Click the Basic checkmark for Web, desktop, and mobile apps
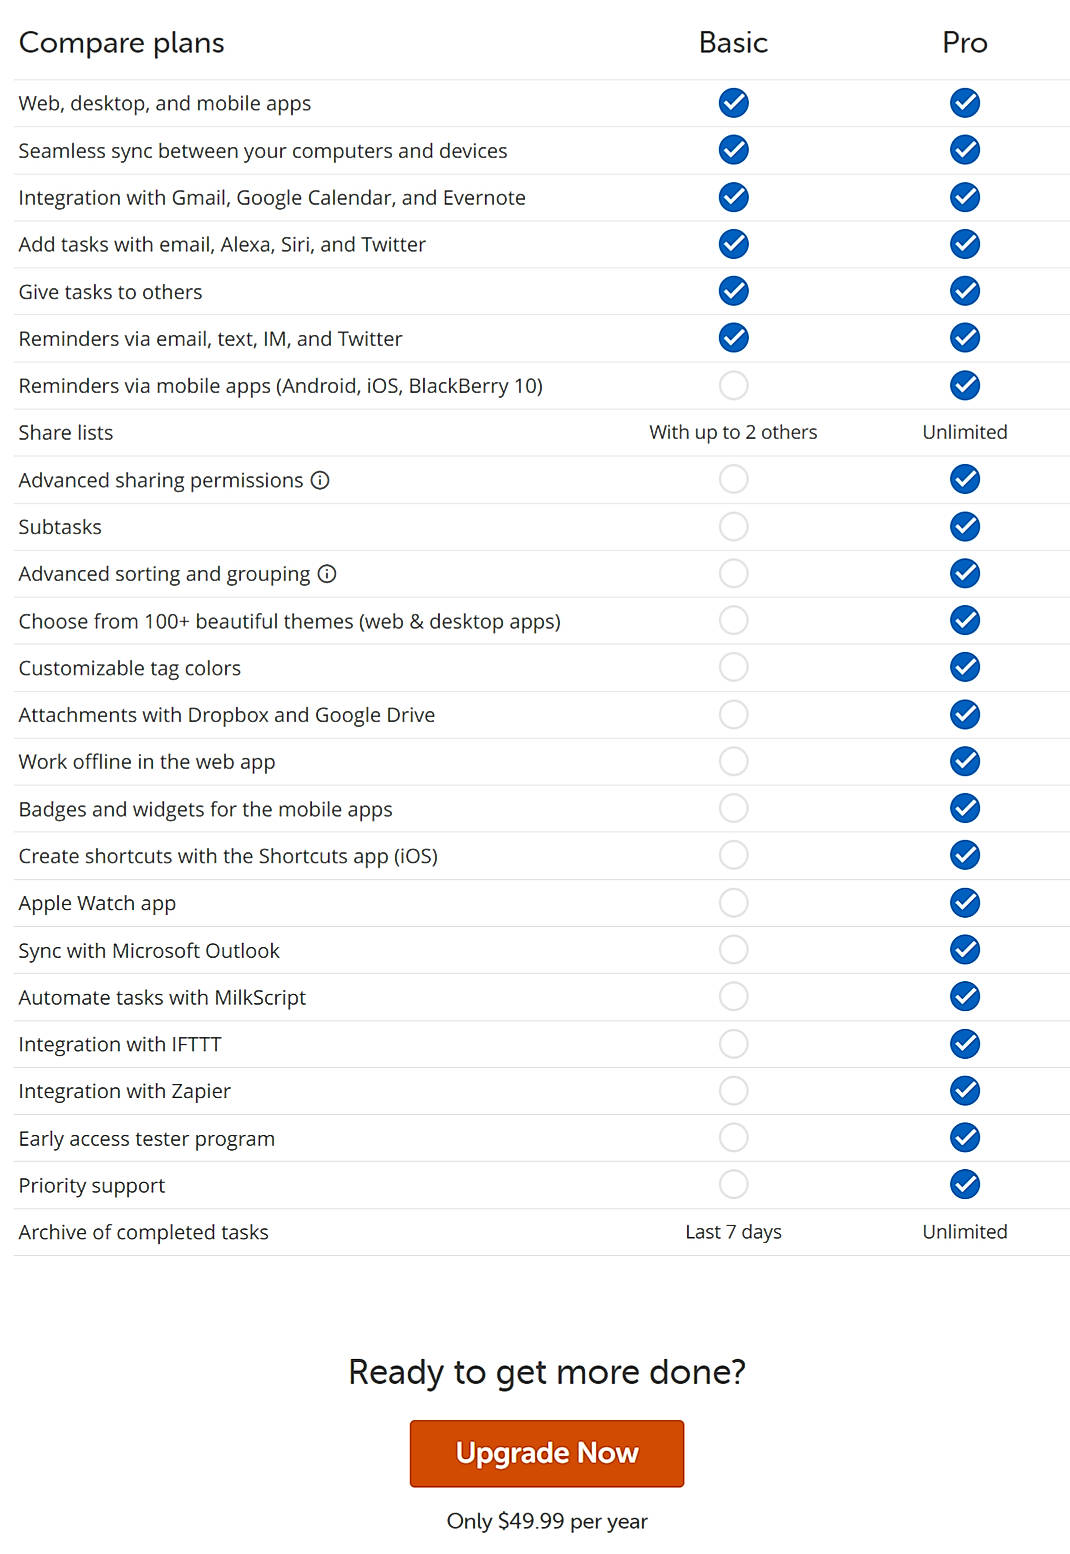The image size is (1070, 1554). click(733, 102)
